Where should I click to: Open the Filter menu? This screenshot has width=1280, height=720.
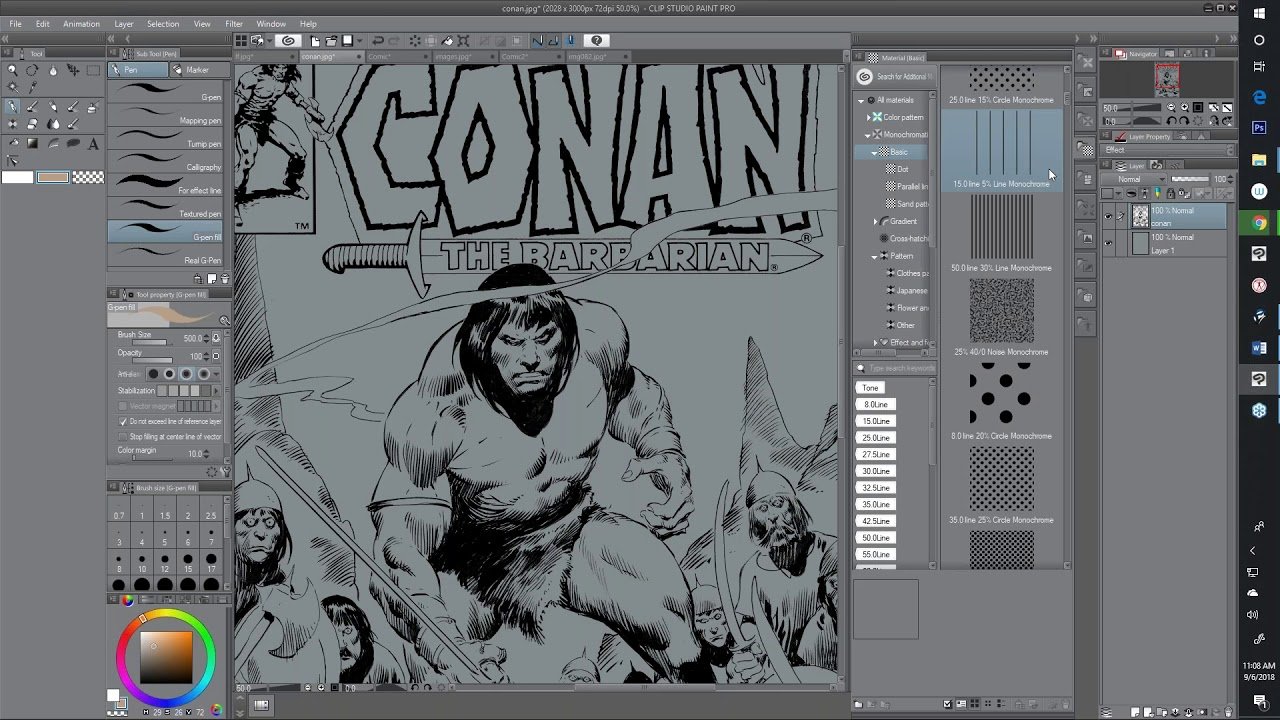point(234,23)
